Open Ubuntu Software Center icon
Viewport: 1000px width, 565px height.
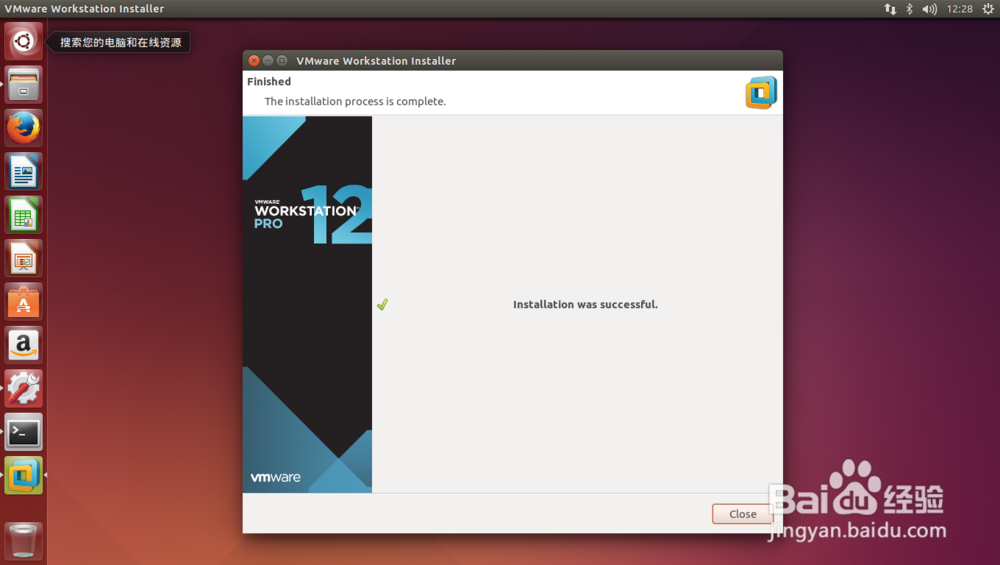[x=24, y=302]
